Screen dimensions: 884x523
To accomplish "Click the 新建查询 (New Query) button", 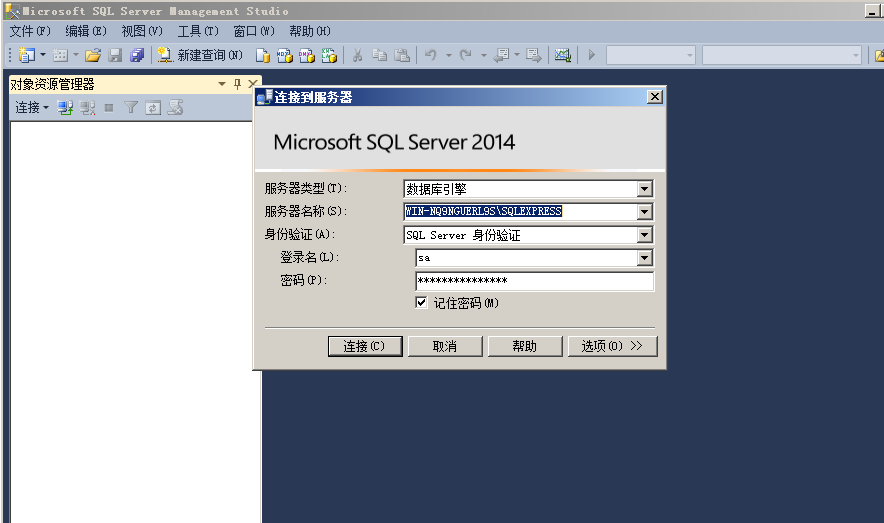I will tap(200, 55).
